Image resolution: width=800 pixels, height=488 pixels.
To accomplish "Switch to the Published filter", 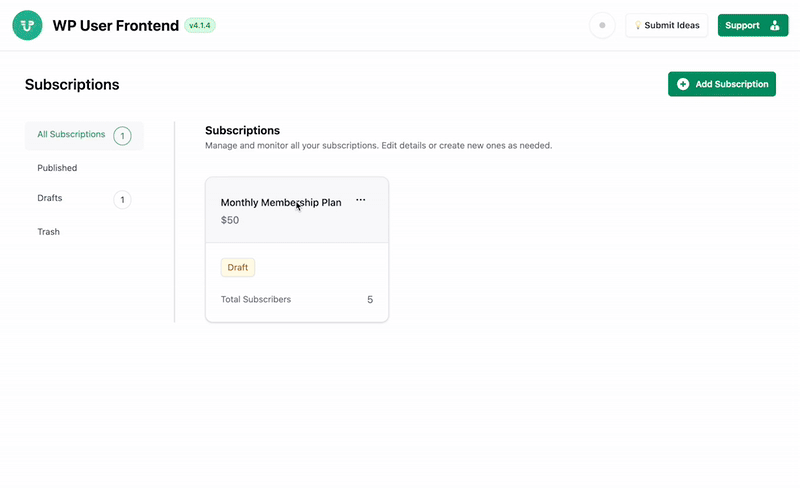I will point(57,168).
